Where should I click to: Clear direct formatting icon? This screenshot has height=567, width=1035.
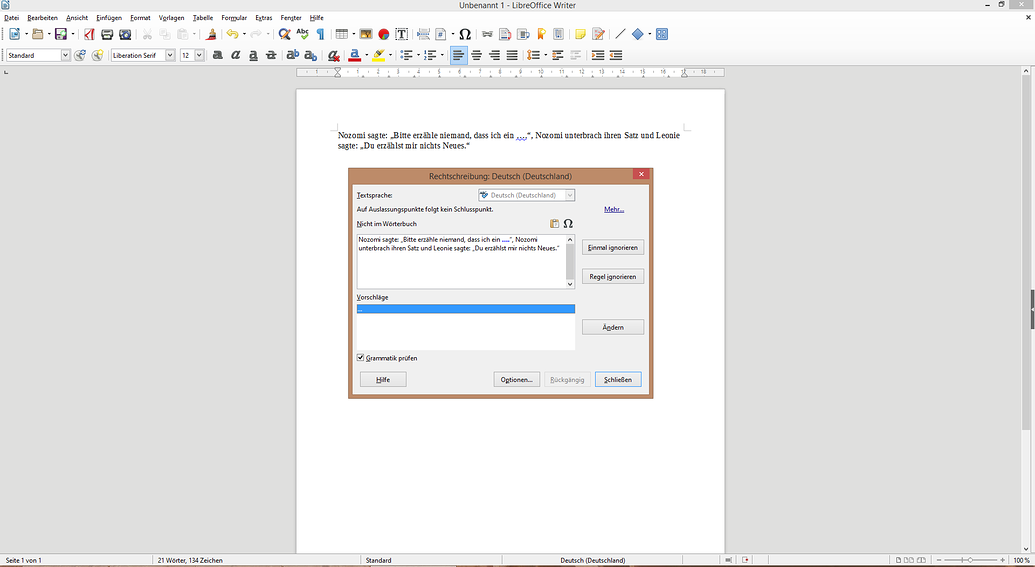(x=334, y=55)
